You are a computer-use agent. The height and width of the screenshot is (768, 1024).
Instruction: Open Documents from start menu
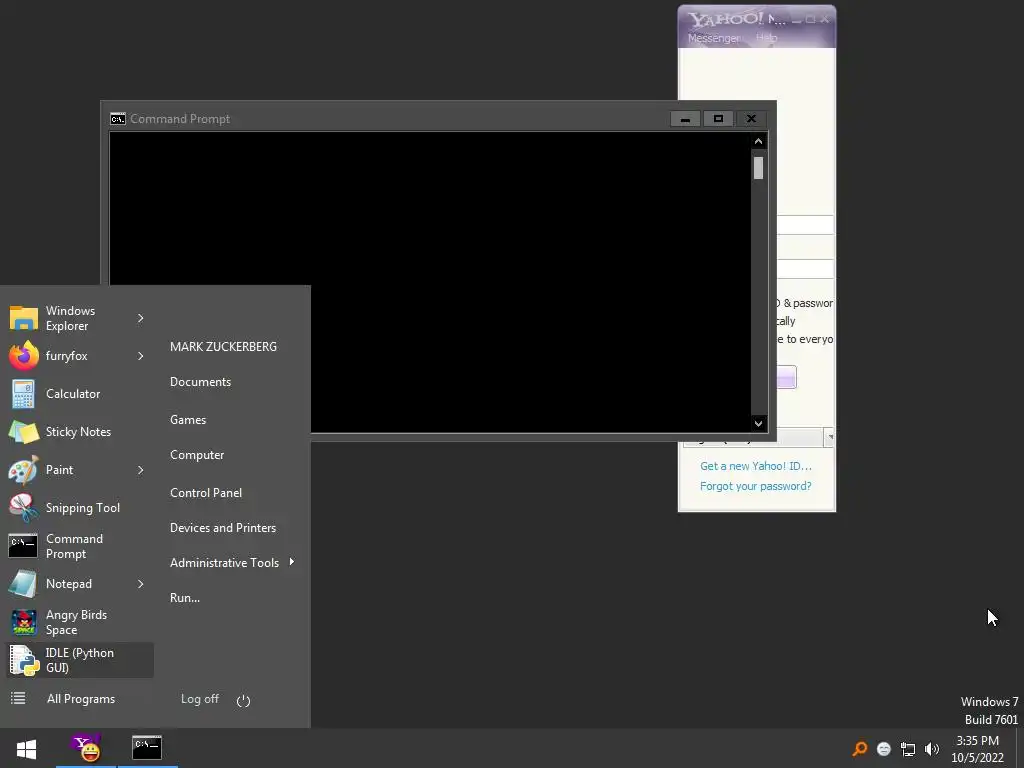[200, 382]
